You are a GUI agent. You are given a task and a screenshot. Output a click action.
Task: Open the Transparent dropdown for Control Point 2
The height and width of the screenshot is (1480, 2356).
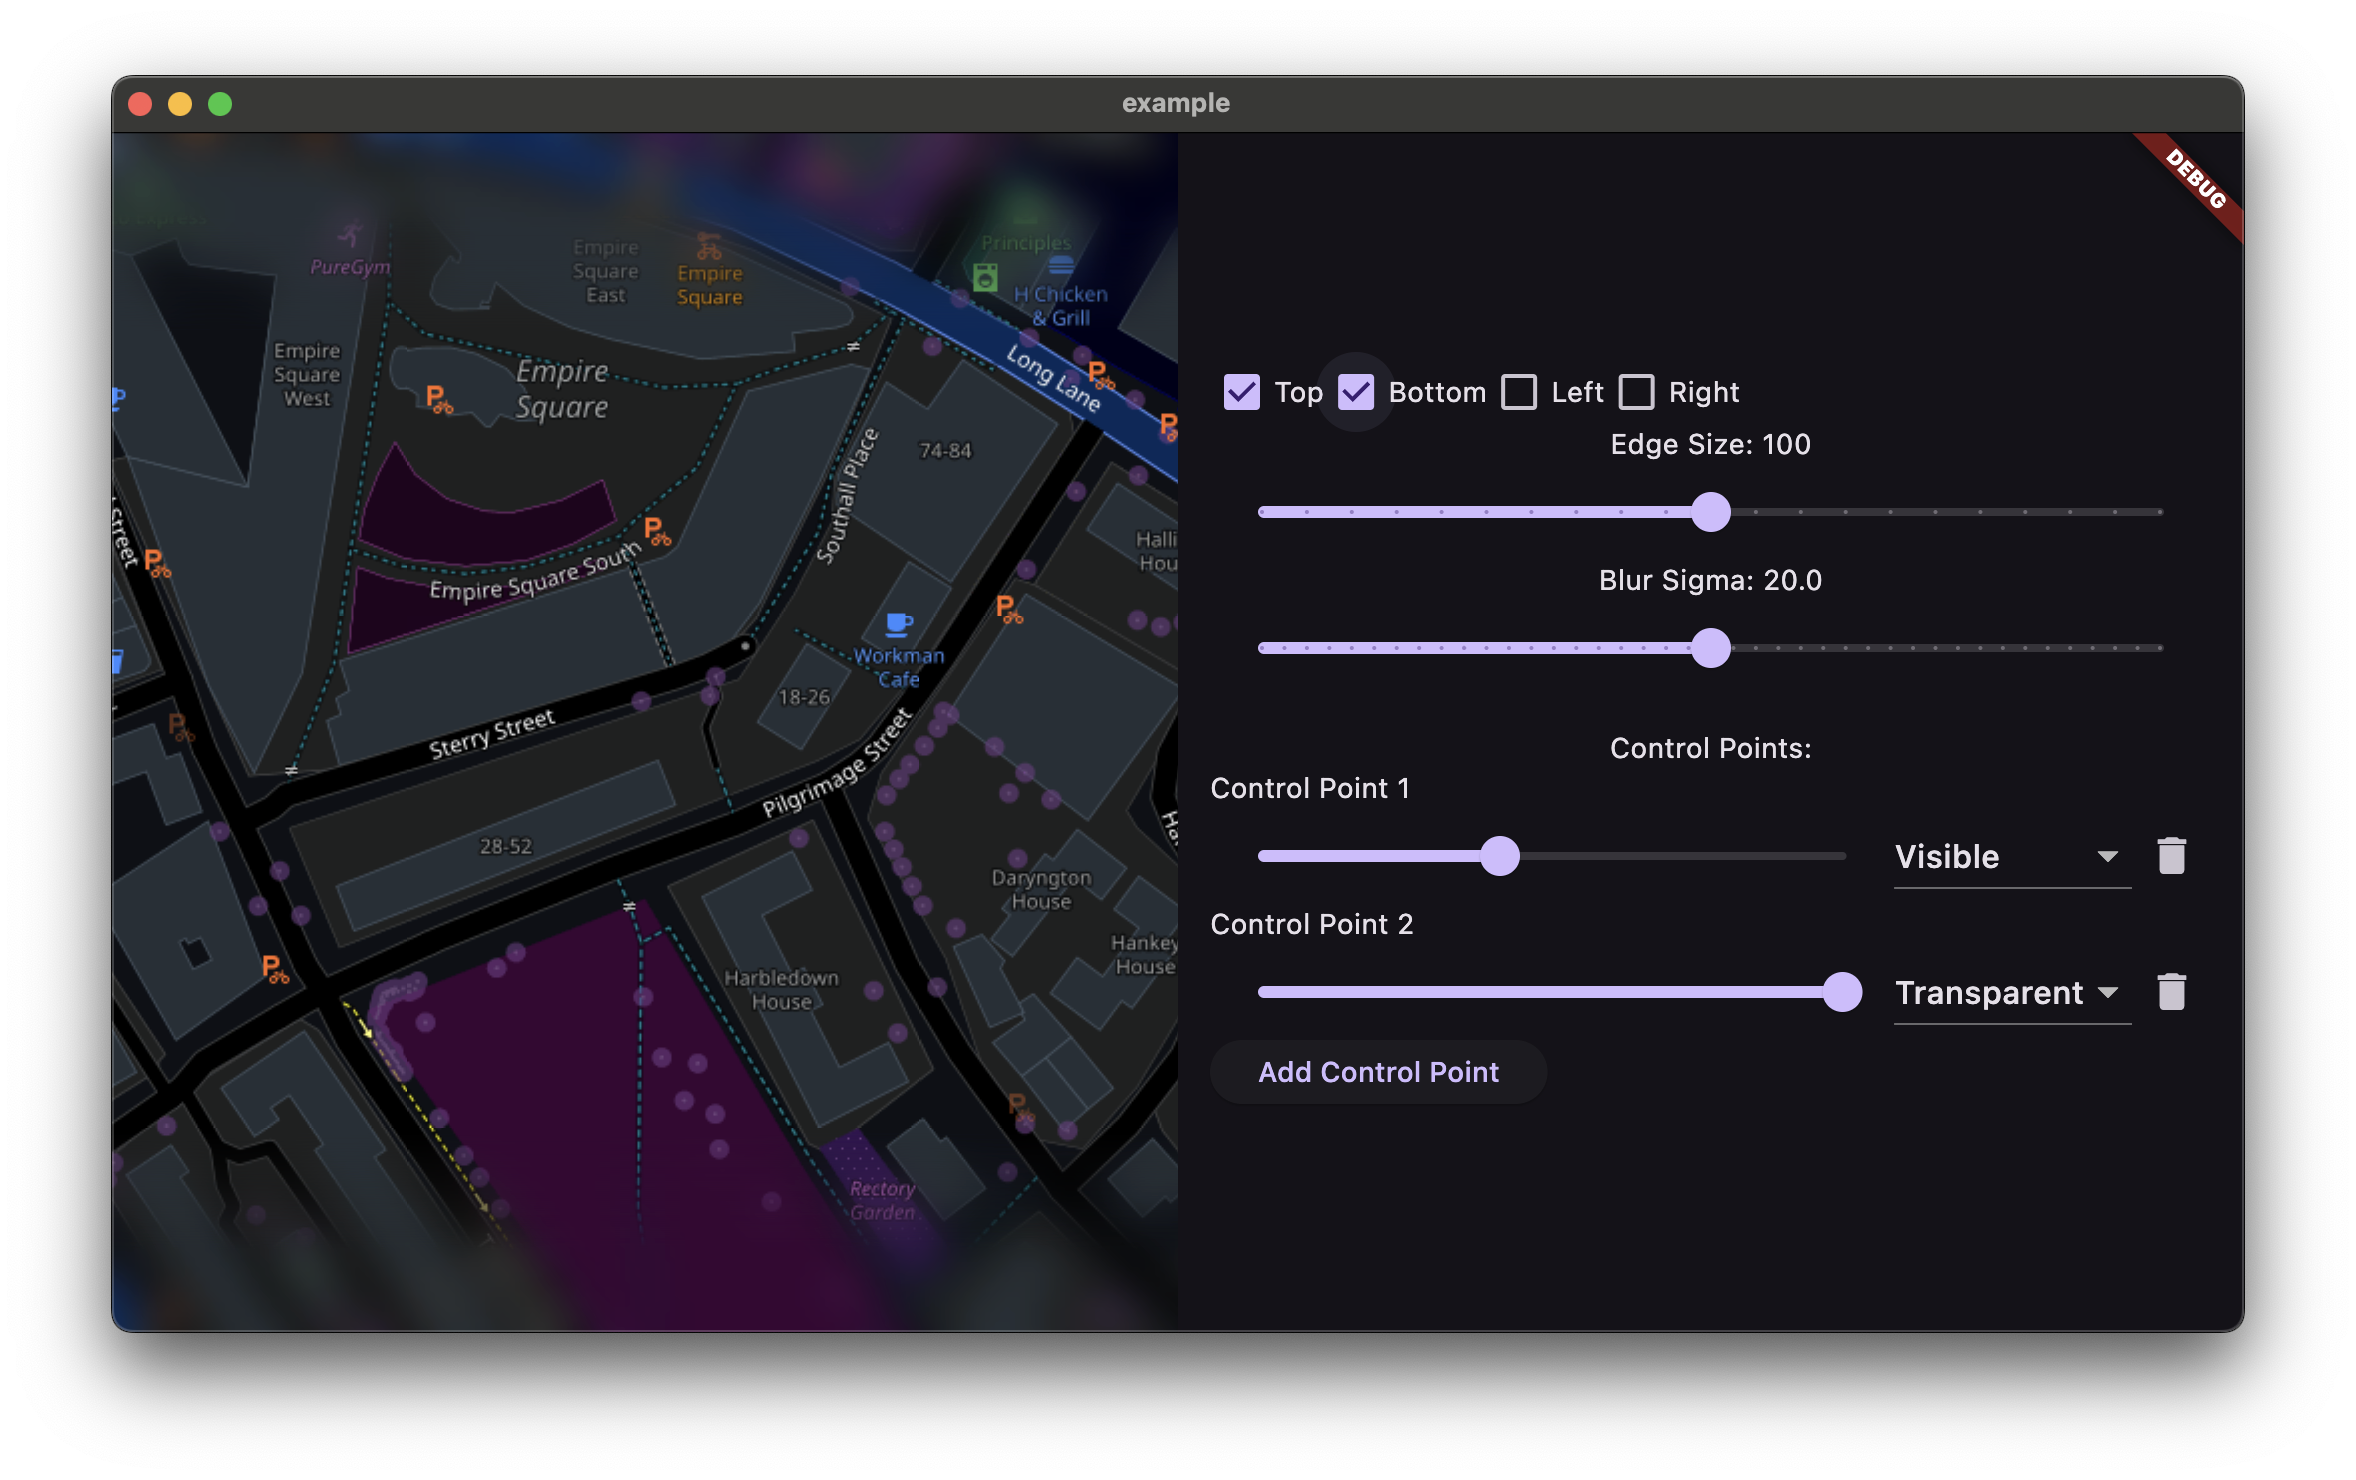(2011, 993)
